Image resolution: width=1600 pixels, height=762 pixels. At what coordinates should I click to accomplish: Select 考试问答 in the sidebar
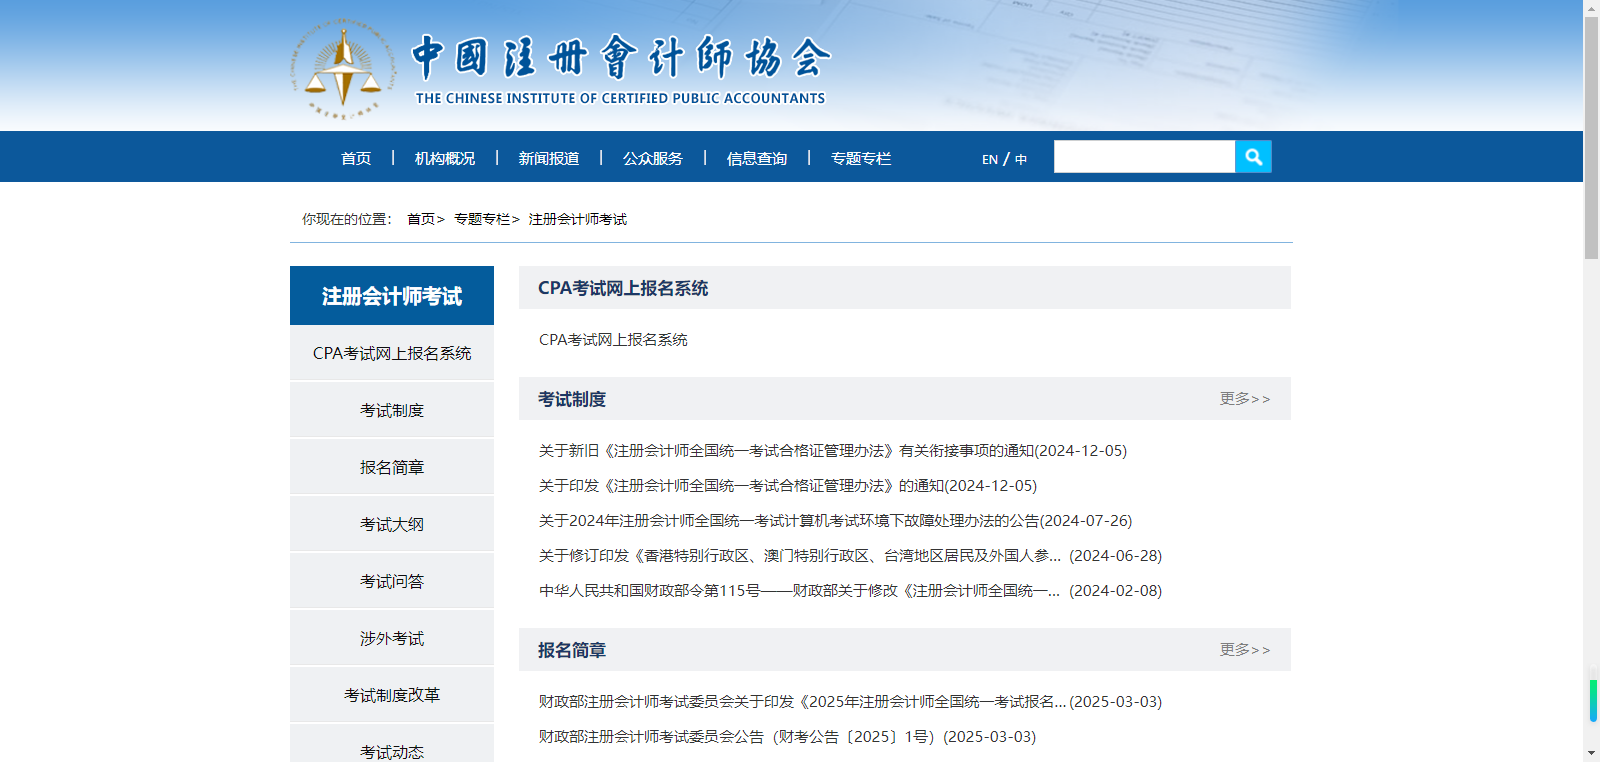pyautogui.click(x=392, y=581)
